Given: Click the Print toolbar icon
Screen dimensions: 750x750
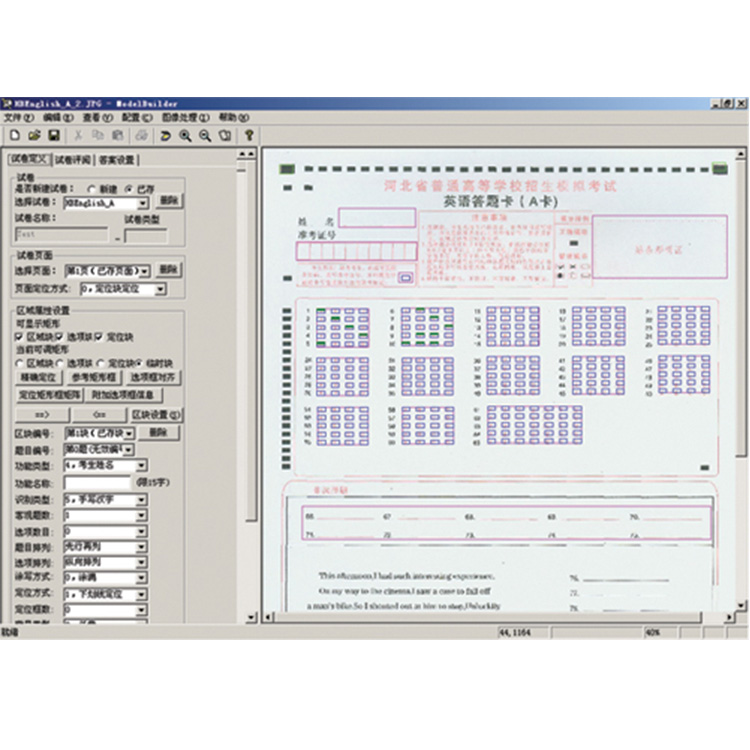Looking at the screenshot, I should point(141,135).
